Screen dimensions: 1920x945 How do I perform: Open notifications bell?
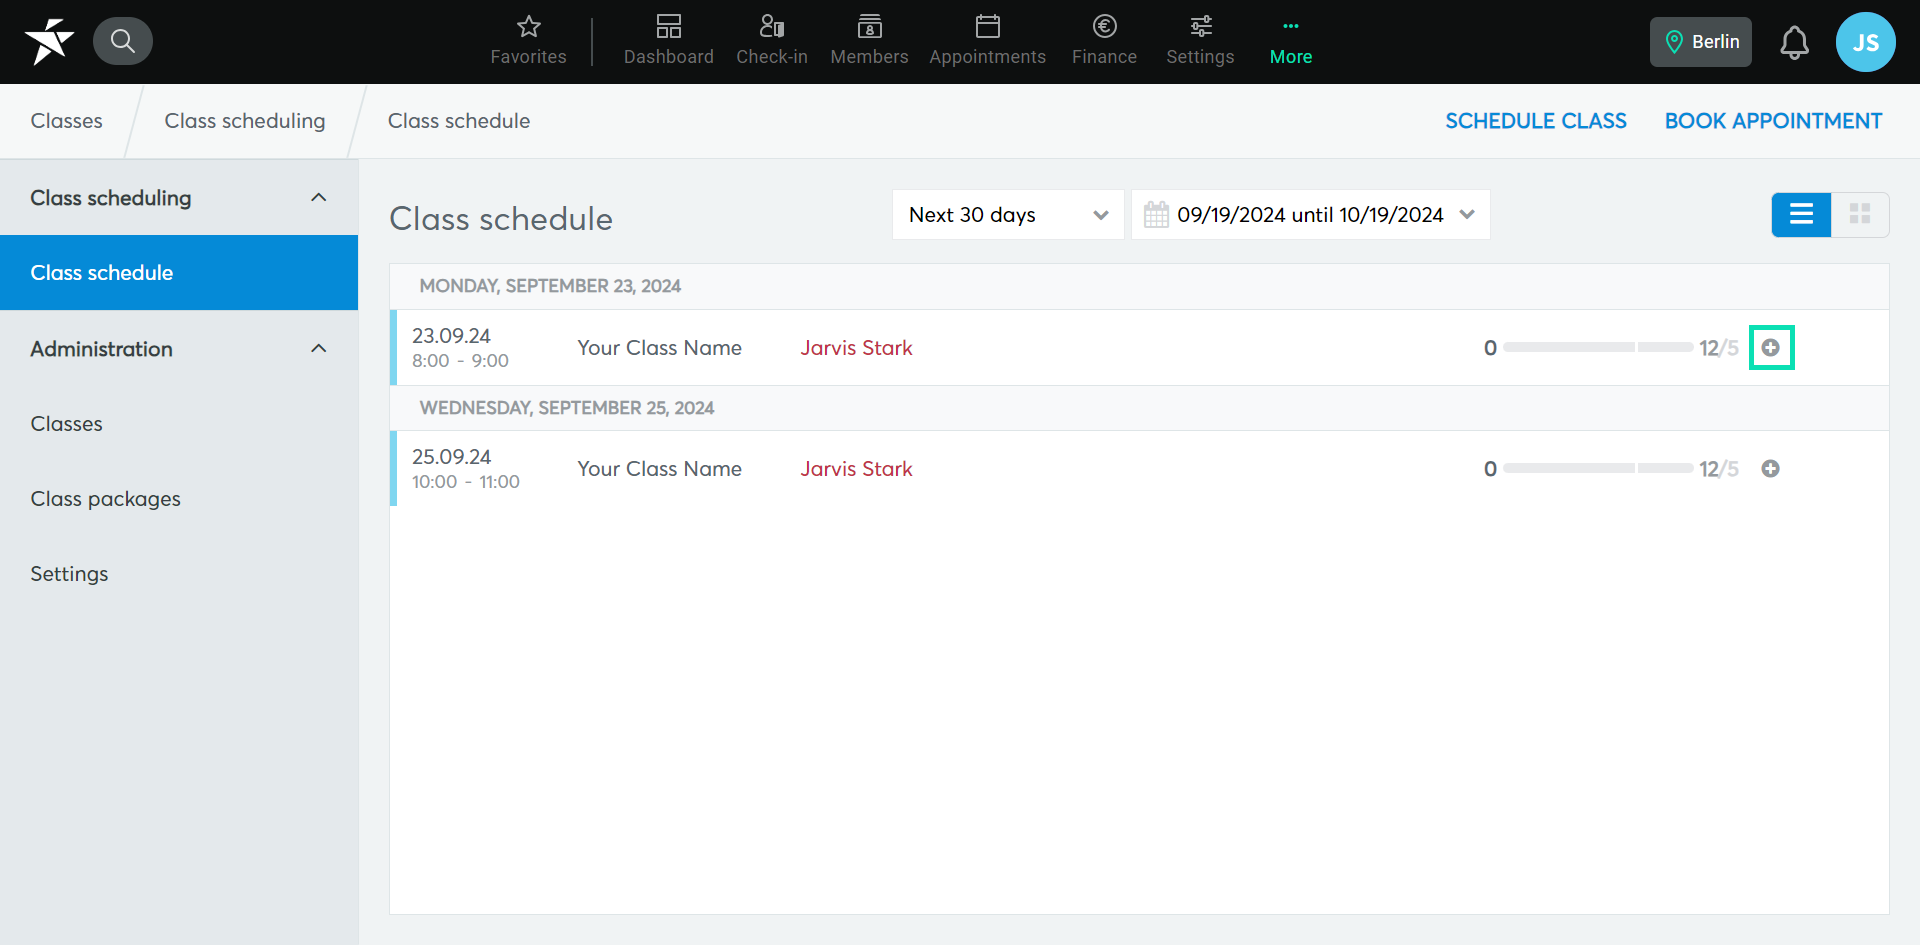pos(1794,42)
